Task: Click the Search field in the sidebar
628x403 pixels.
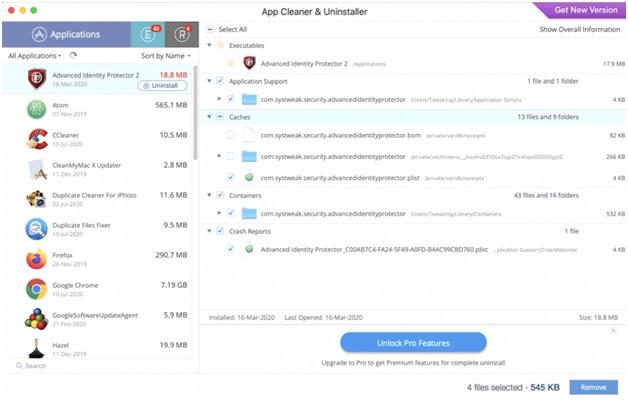Action: (100, 366)
